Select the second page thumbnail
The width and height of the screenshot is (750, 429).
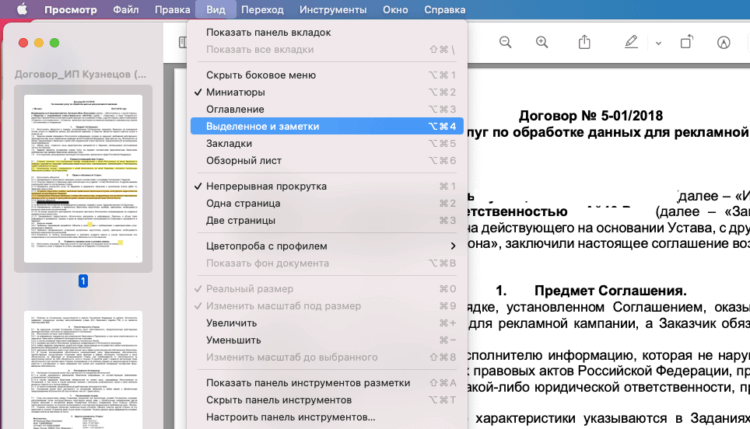coord(83,370)
